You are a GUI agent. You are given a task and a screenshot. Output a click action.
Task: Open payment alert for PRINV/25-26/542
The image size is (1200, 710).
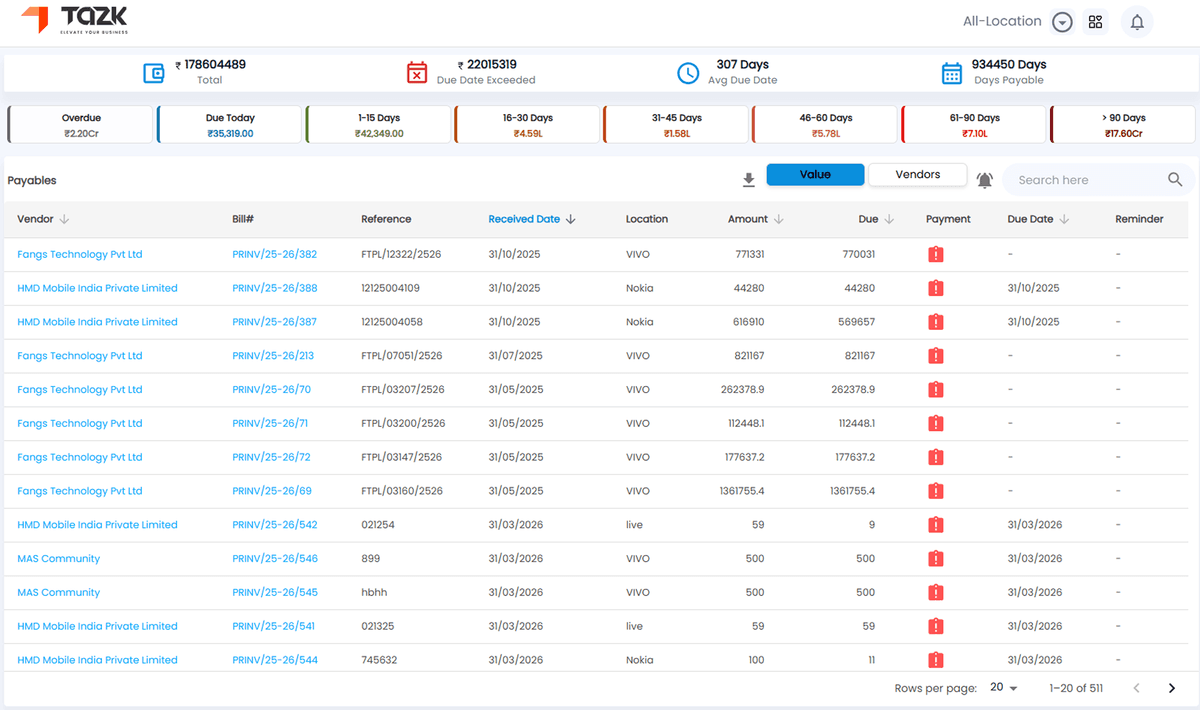click(936, 525)
